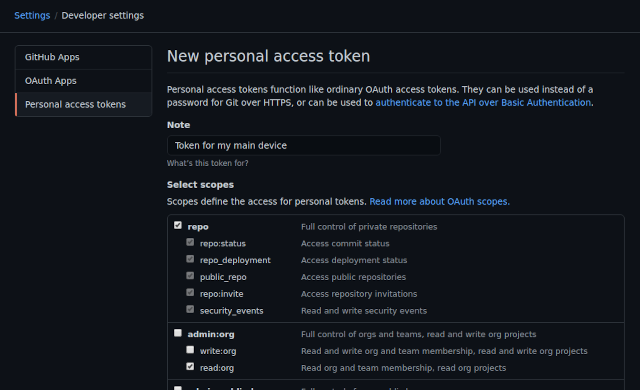The height and width of the screenshot is (390, 640).
Task: Click the repo_deployment label
Action: (x=235, y=260)
